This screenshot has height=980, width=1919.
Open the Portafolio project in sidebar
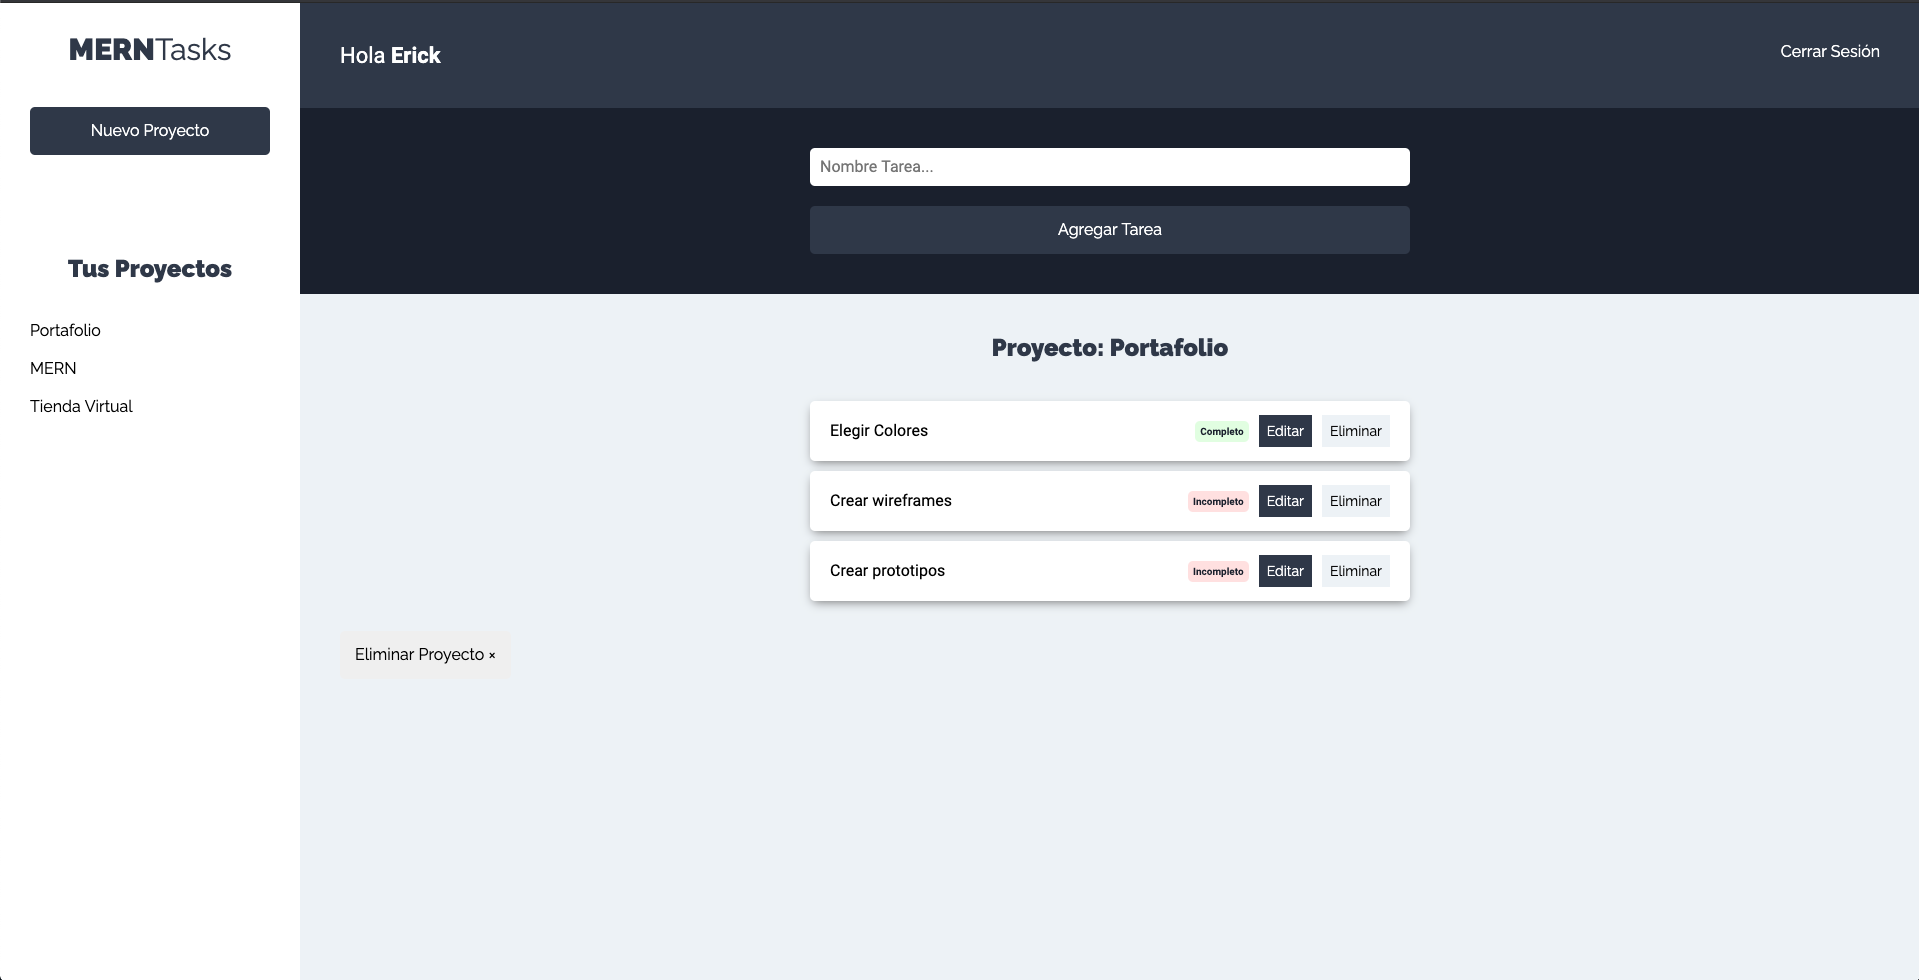(x=65, y=330)
